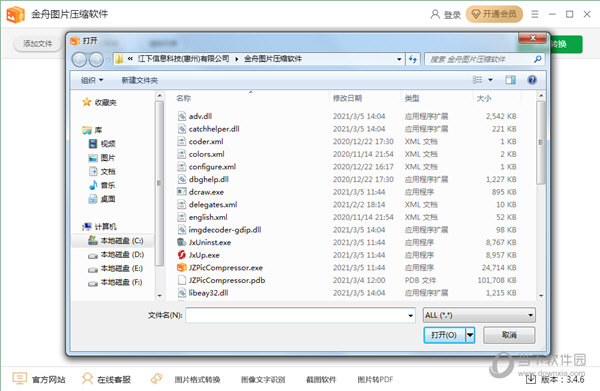Open 视频 library

coord(102,144)
